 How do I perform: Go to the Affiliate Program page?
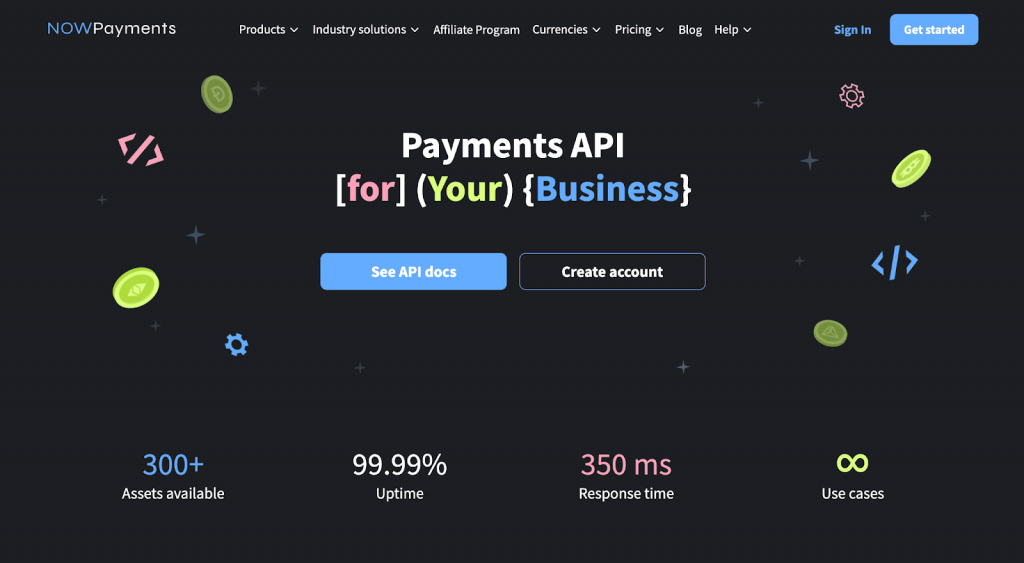tap(476, 30)
